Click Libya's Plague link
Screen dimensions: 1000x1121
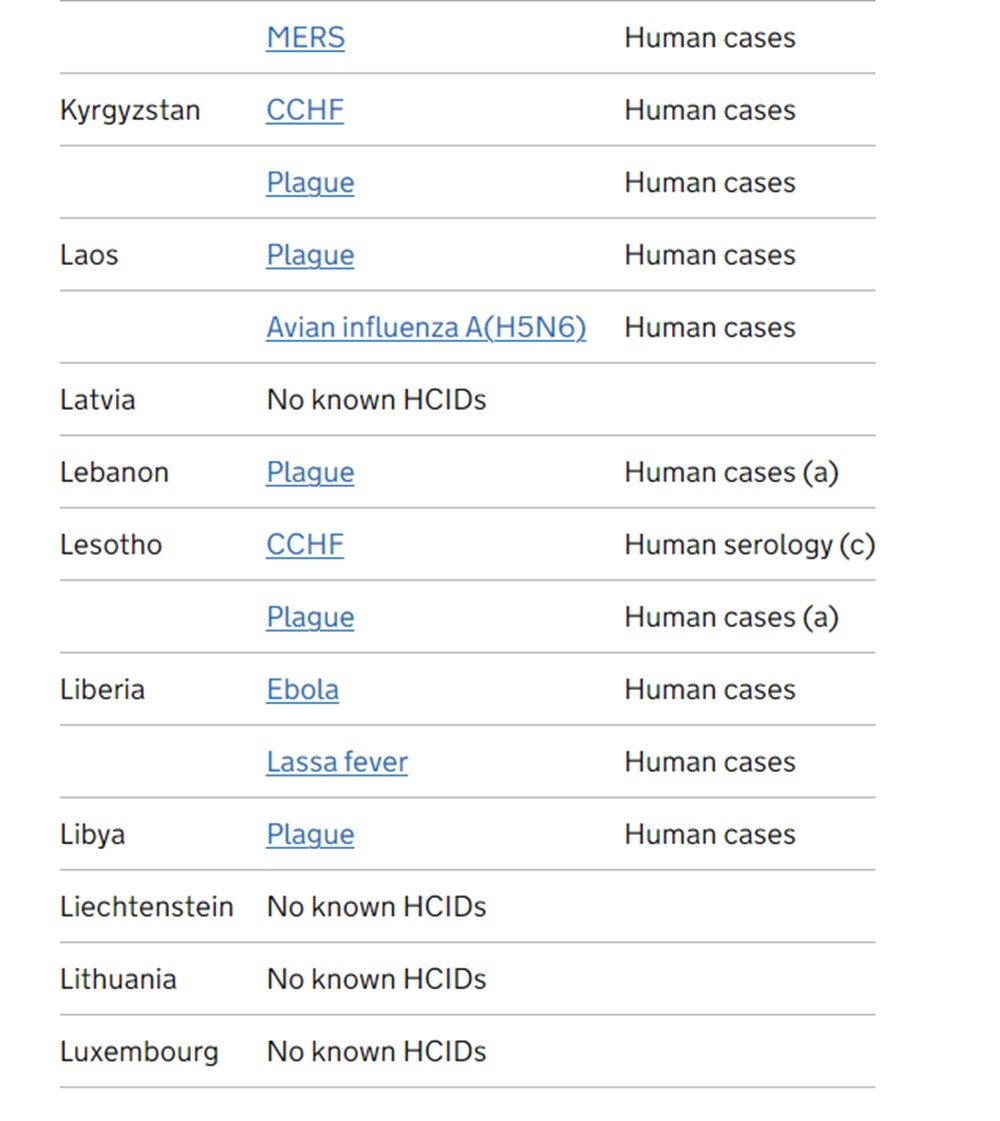[x=310, y=835]
